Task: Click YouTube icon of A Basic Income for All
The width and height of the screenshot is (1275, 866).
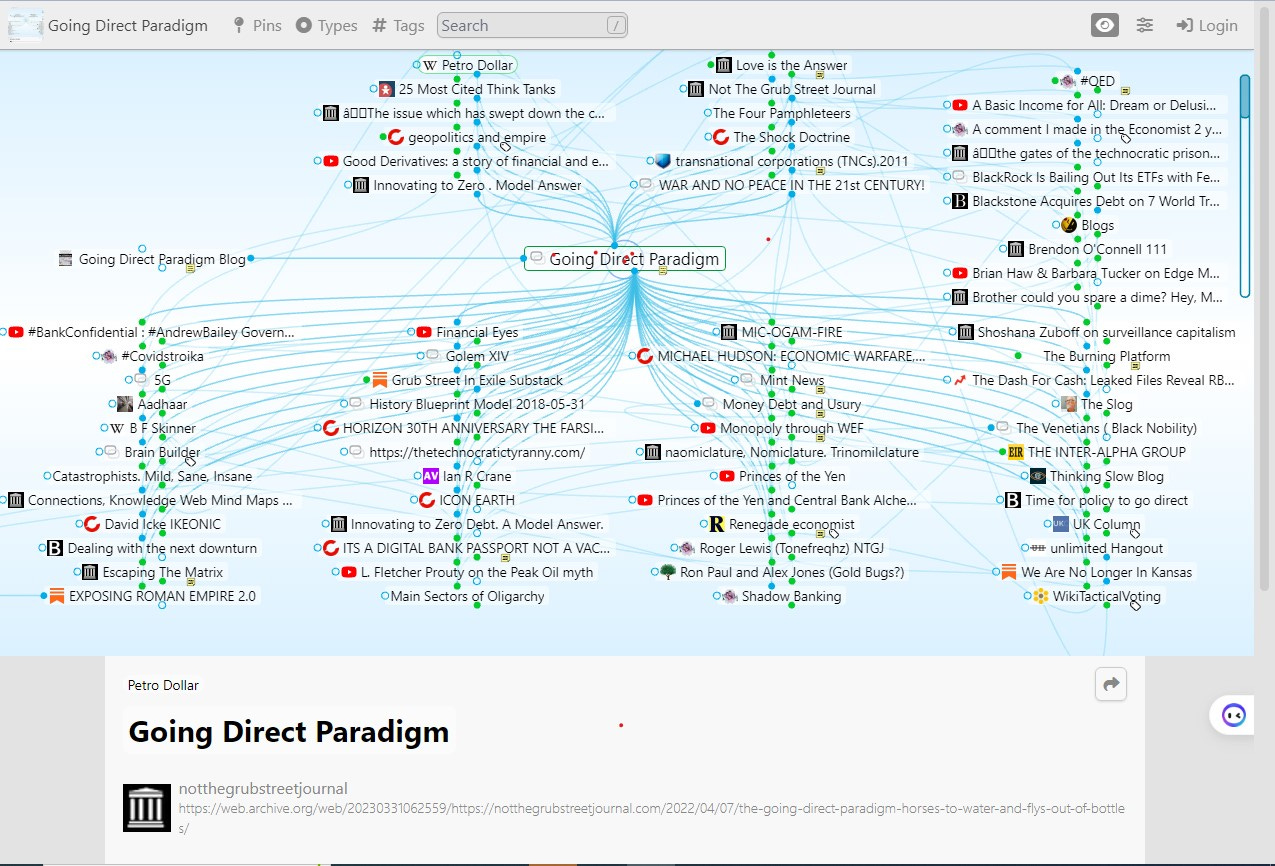Action: [960, 105]
